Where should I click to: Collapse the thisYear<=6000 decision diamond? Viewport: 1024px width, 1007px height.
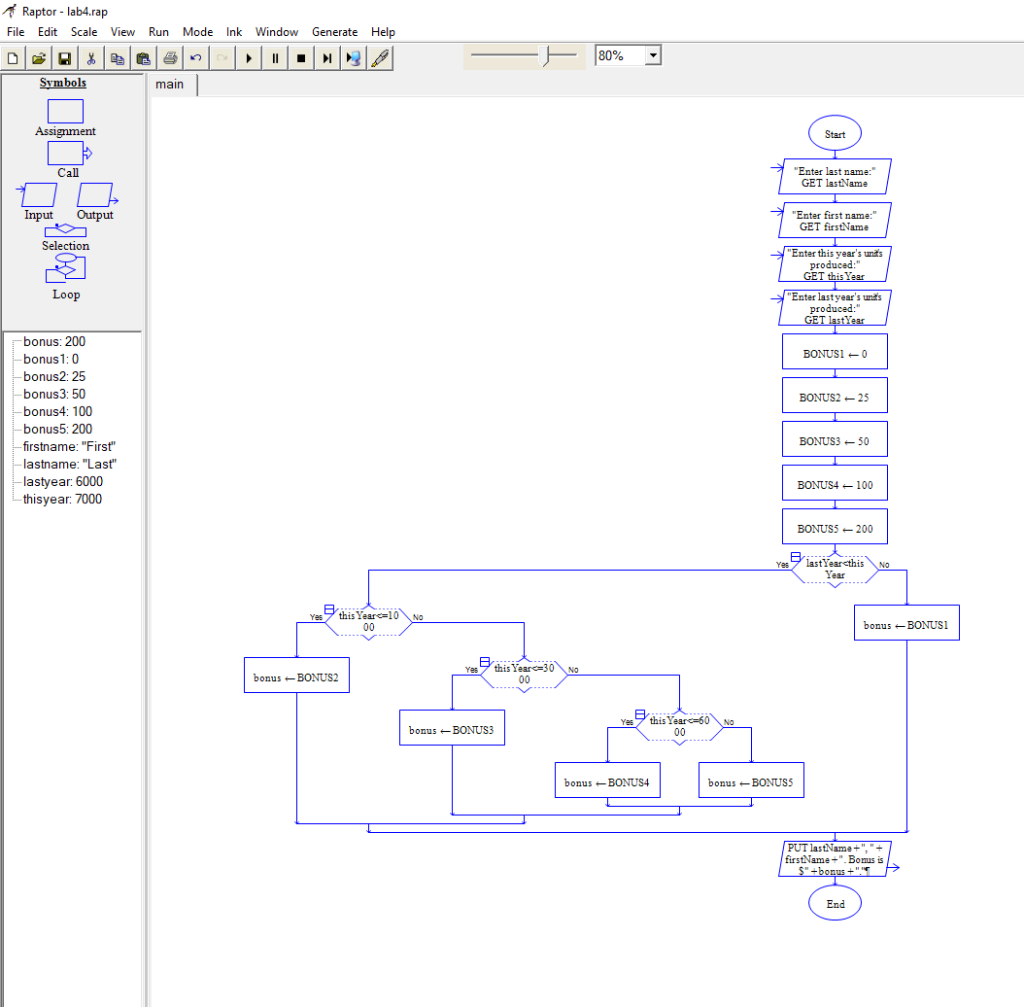640,713
